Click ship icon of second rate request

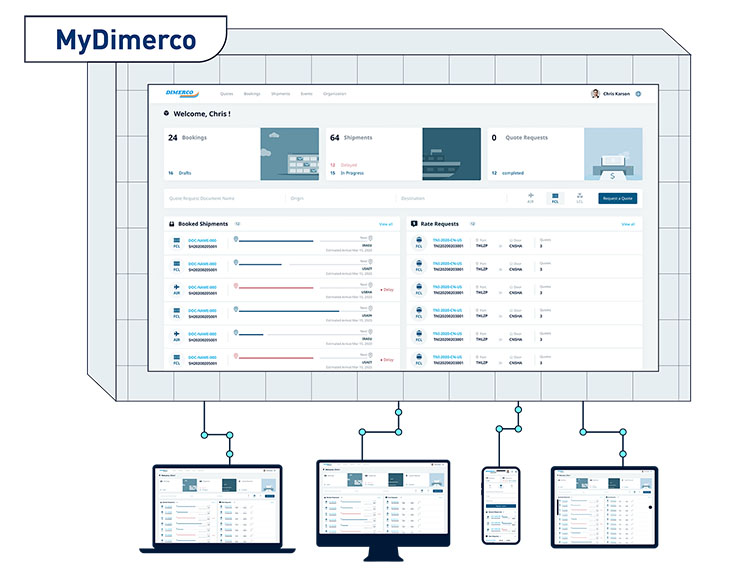419,266
